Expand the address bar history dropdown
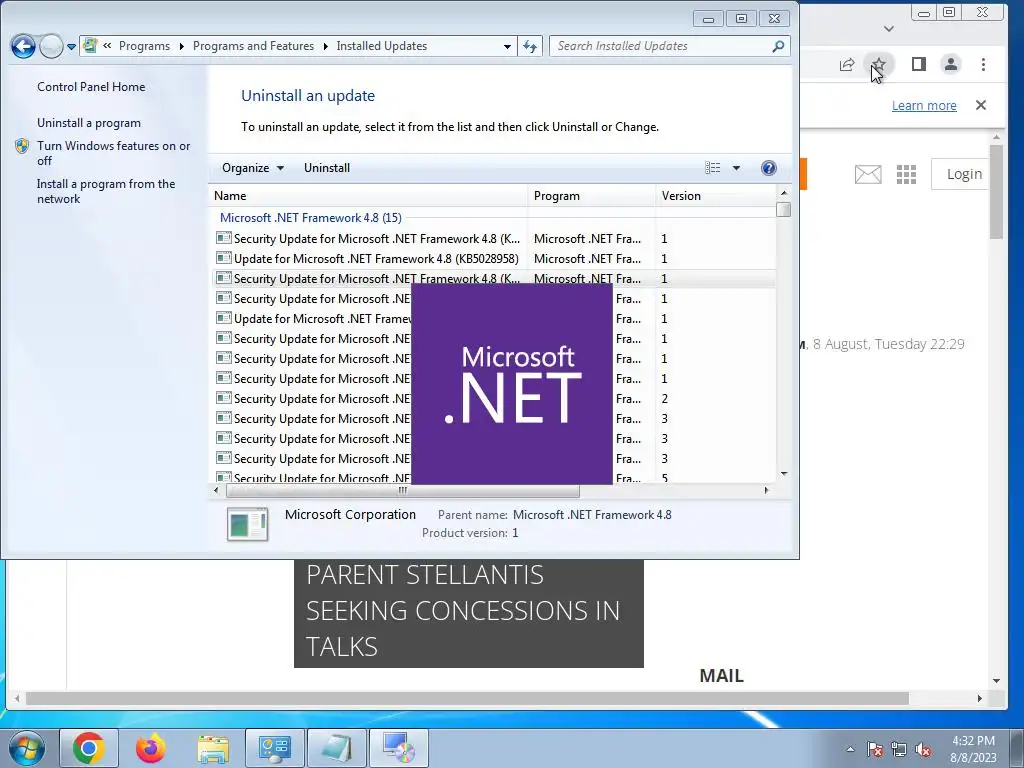Screen dimensions: 1024x768 (507, 46)
